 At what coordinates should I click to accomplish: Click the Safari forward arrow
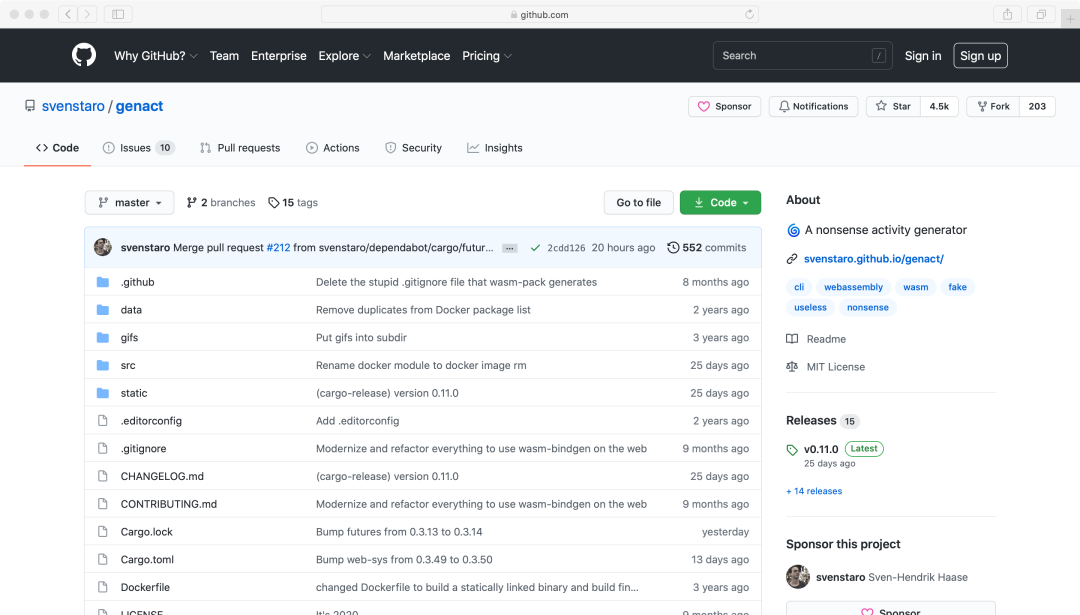[87, 14]
